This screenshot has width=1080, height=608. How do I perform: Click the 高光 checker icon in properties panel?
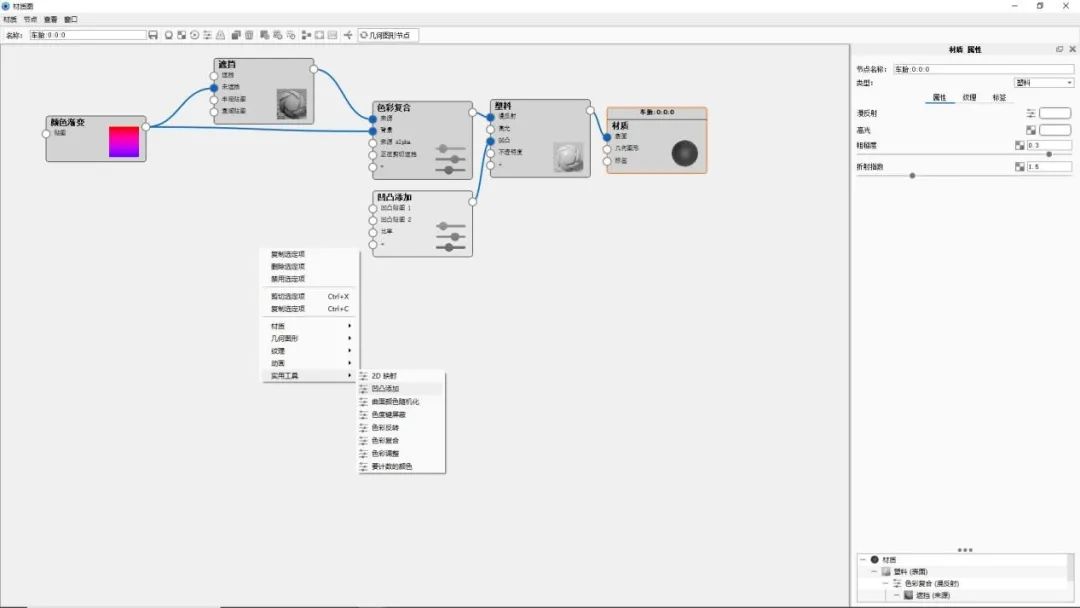(1030, 130)
